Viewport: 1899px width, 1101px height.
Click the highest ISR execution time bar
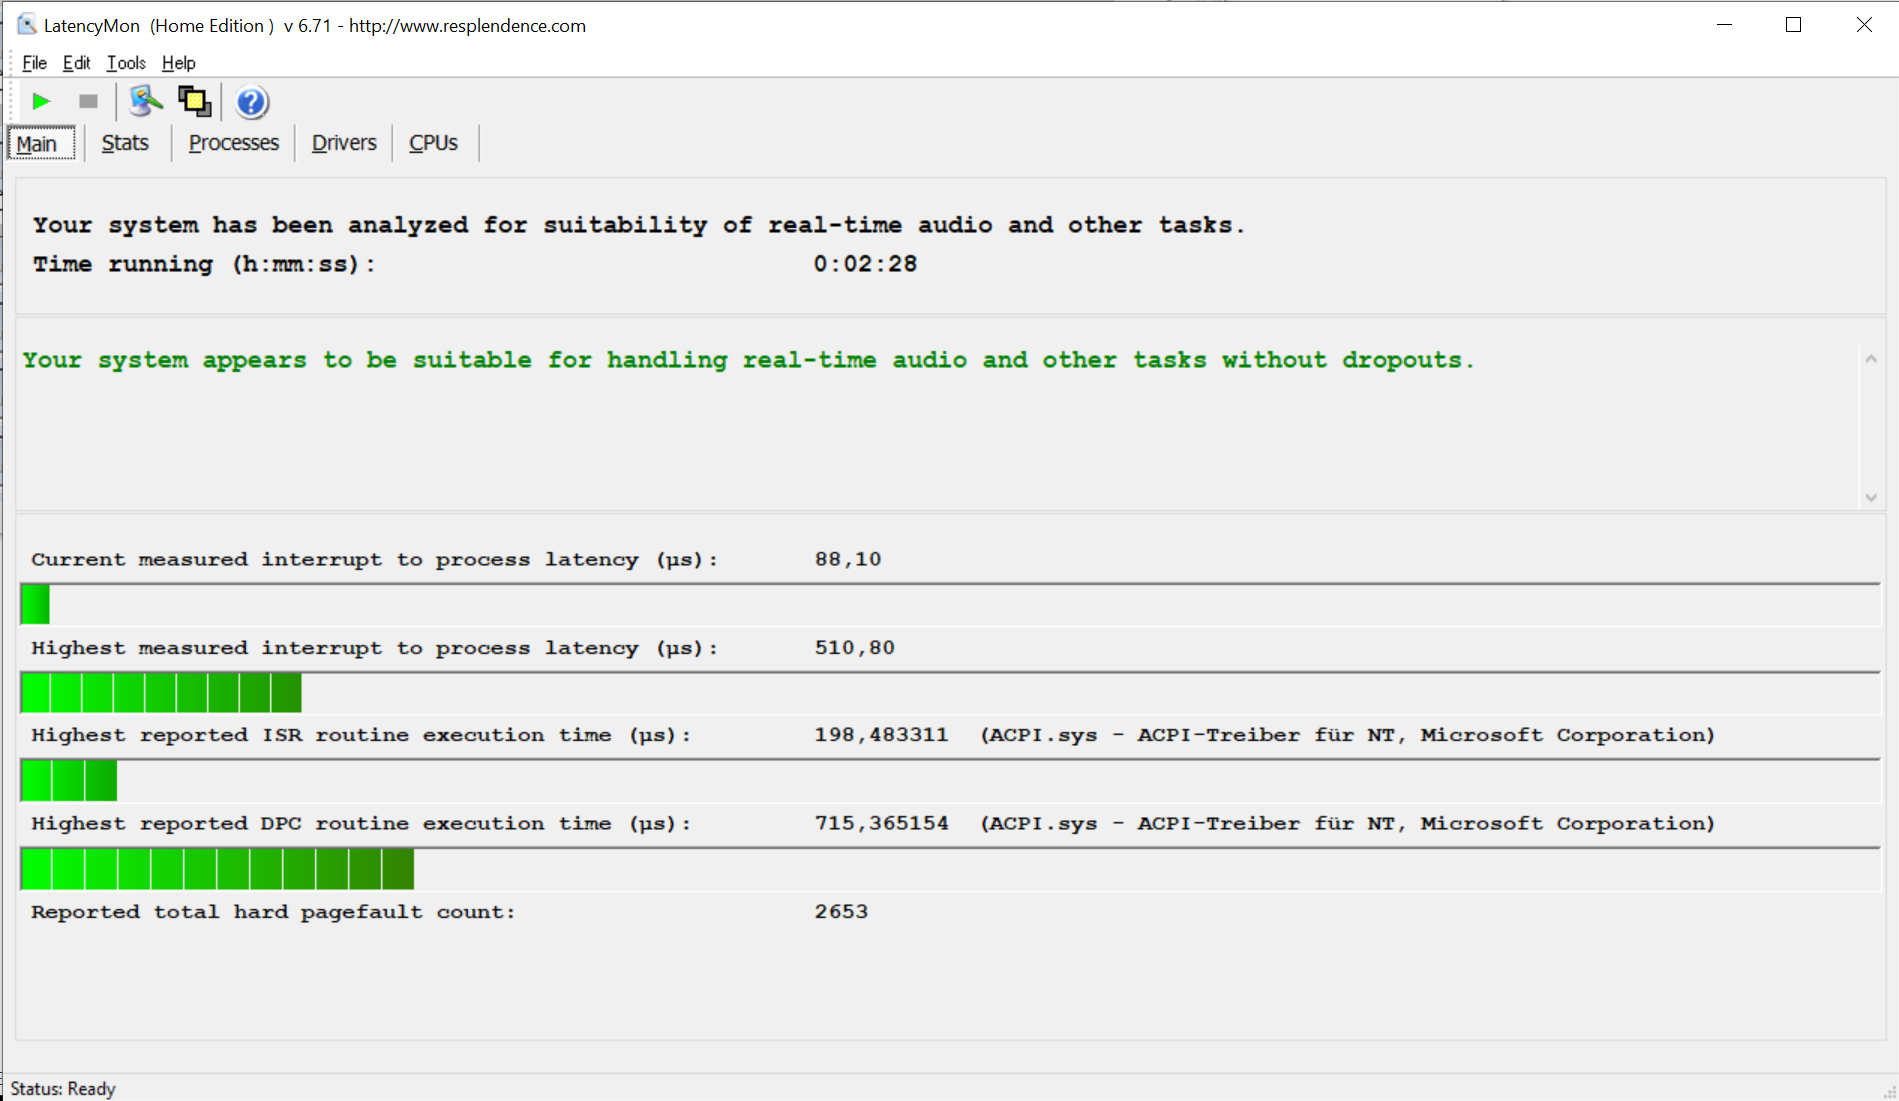pos(950,780)
